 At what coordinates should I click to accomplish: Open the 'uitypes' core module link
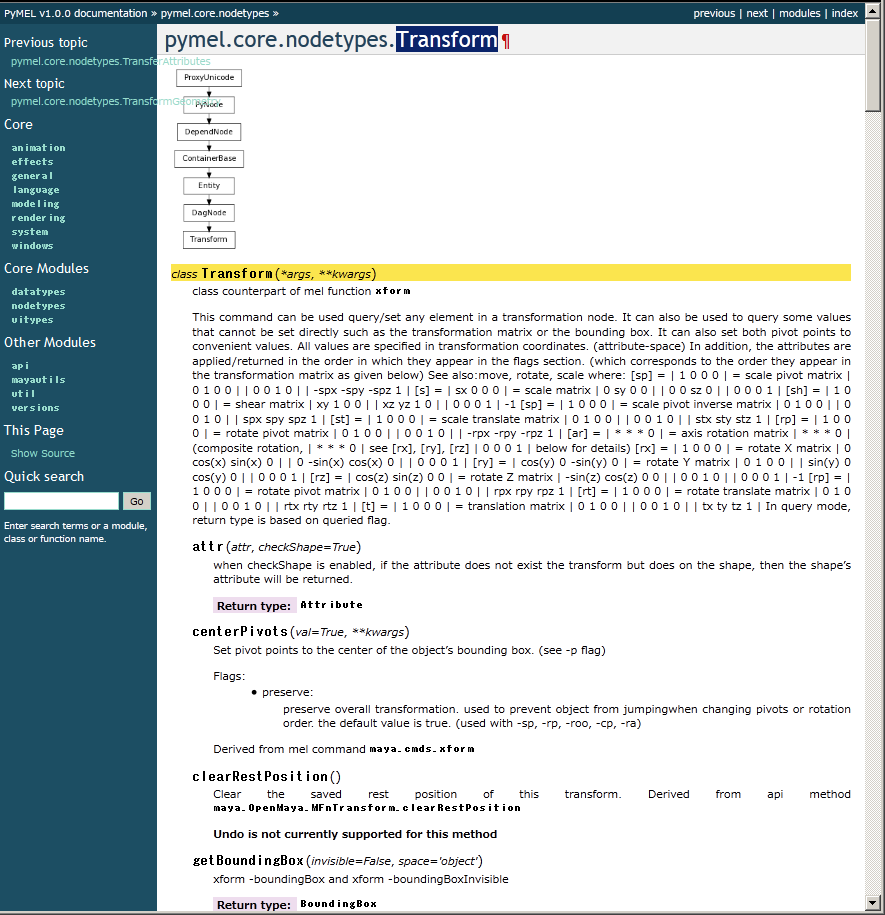click(32, 319)
